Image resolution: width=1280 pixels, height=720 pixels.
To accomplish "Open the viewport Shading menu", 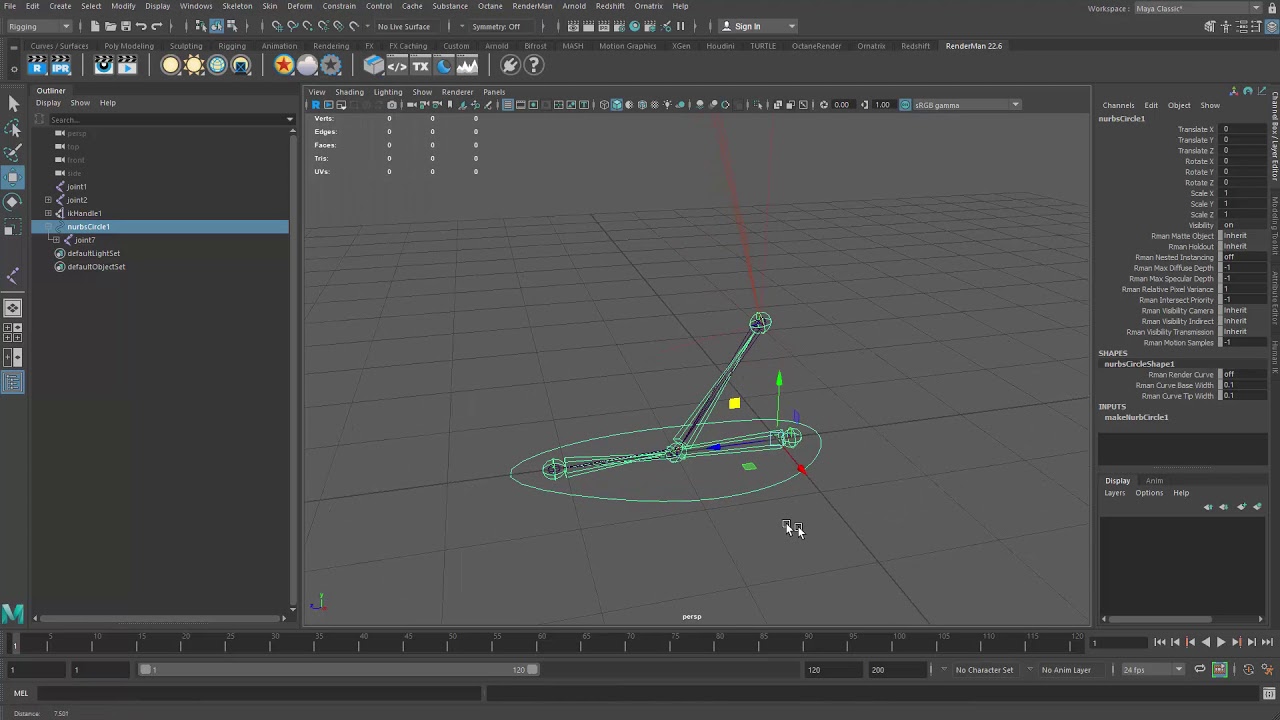I will tap(349, 92).
